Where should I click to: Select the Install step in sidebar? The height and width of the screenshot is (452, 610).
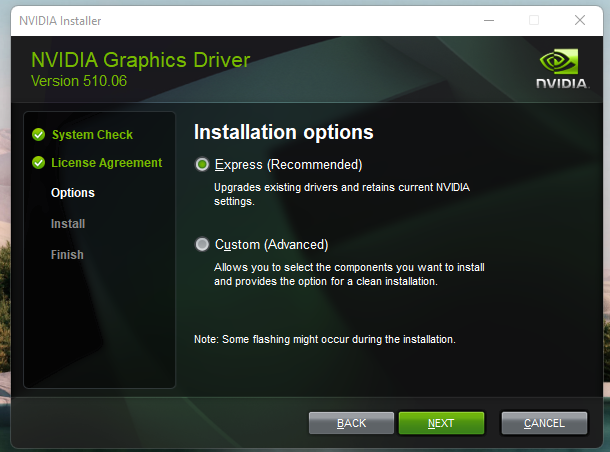[x=68, y=224]
